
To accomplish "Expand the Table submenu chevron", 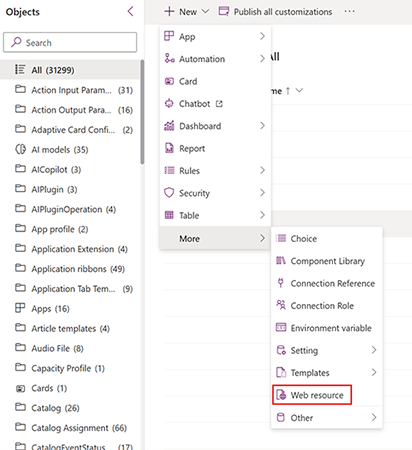I will pos(262,215).
